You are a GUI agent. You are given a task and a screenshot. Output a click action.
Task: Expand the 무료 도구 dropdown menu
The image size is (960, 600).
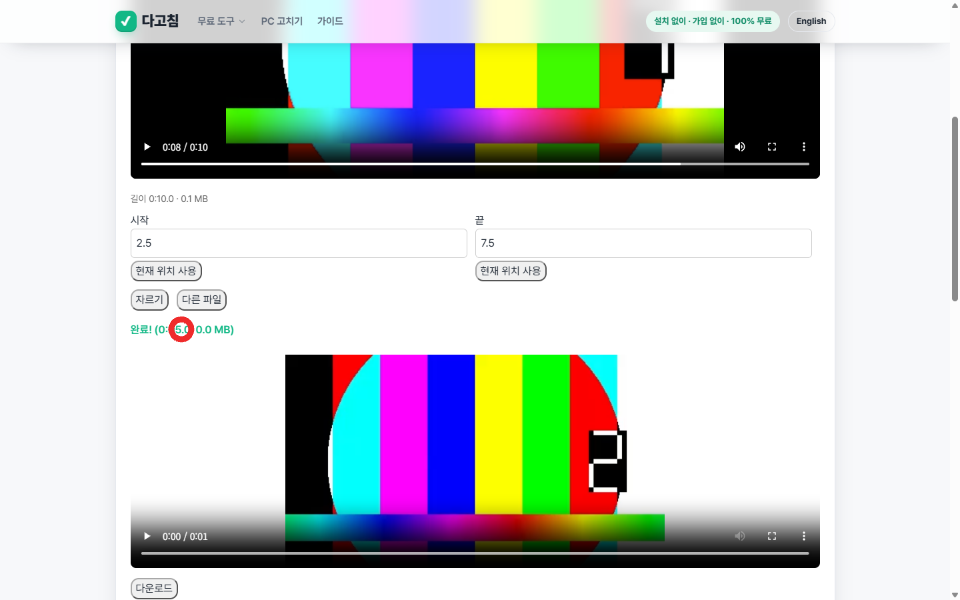pyautogui.click(x=221, y=21)
